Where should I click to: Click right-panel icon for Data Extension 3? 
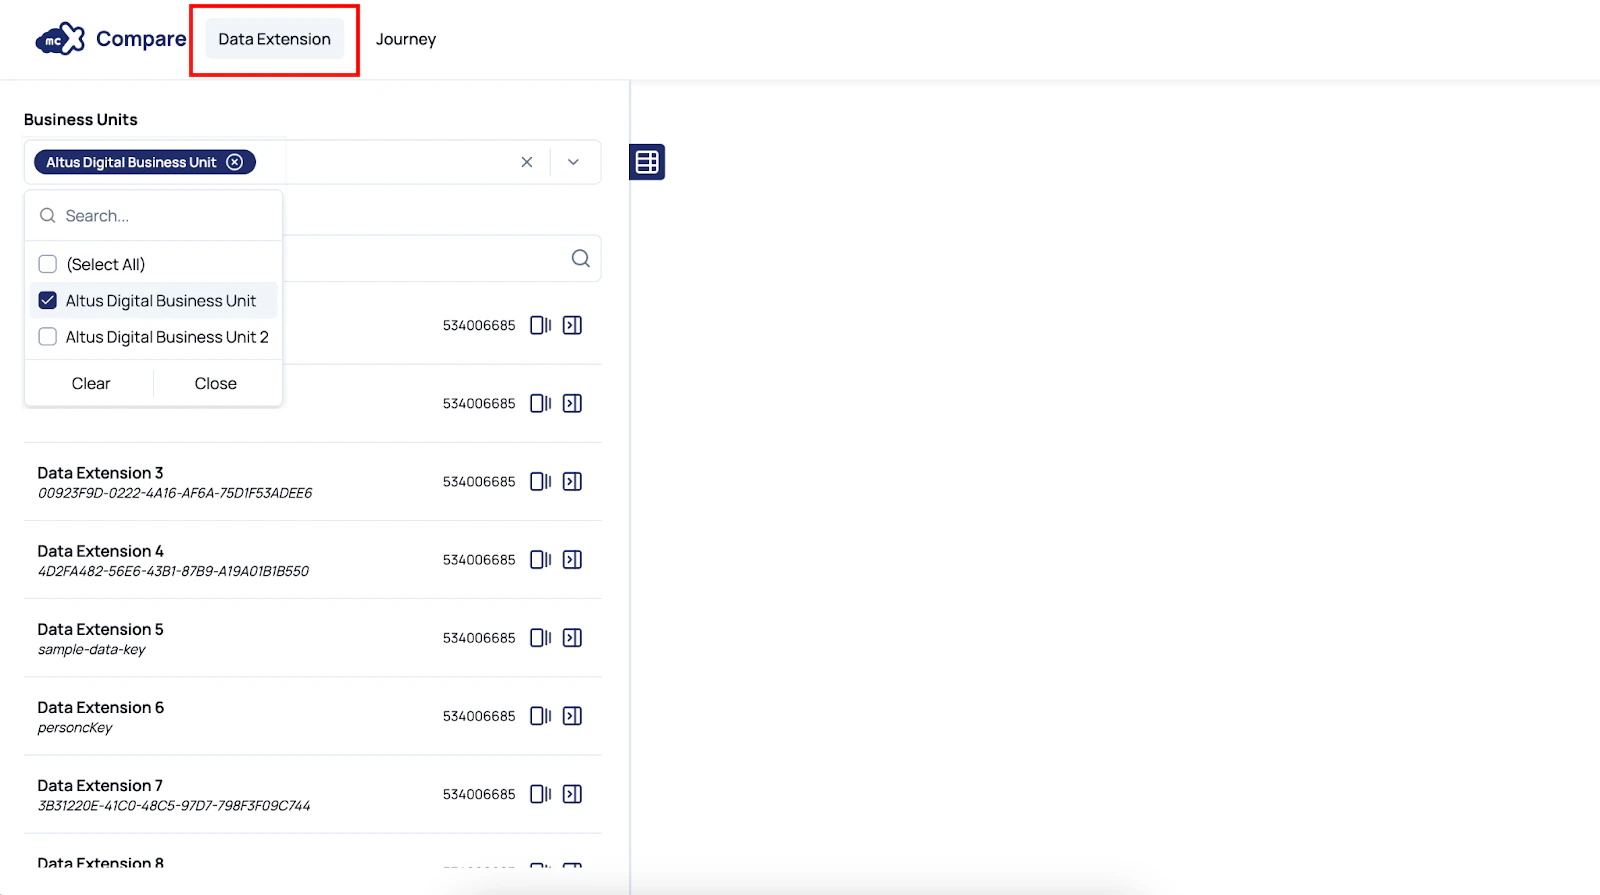[x=572, y=481]
